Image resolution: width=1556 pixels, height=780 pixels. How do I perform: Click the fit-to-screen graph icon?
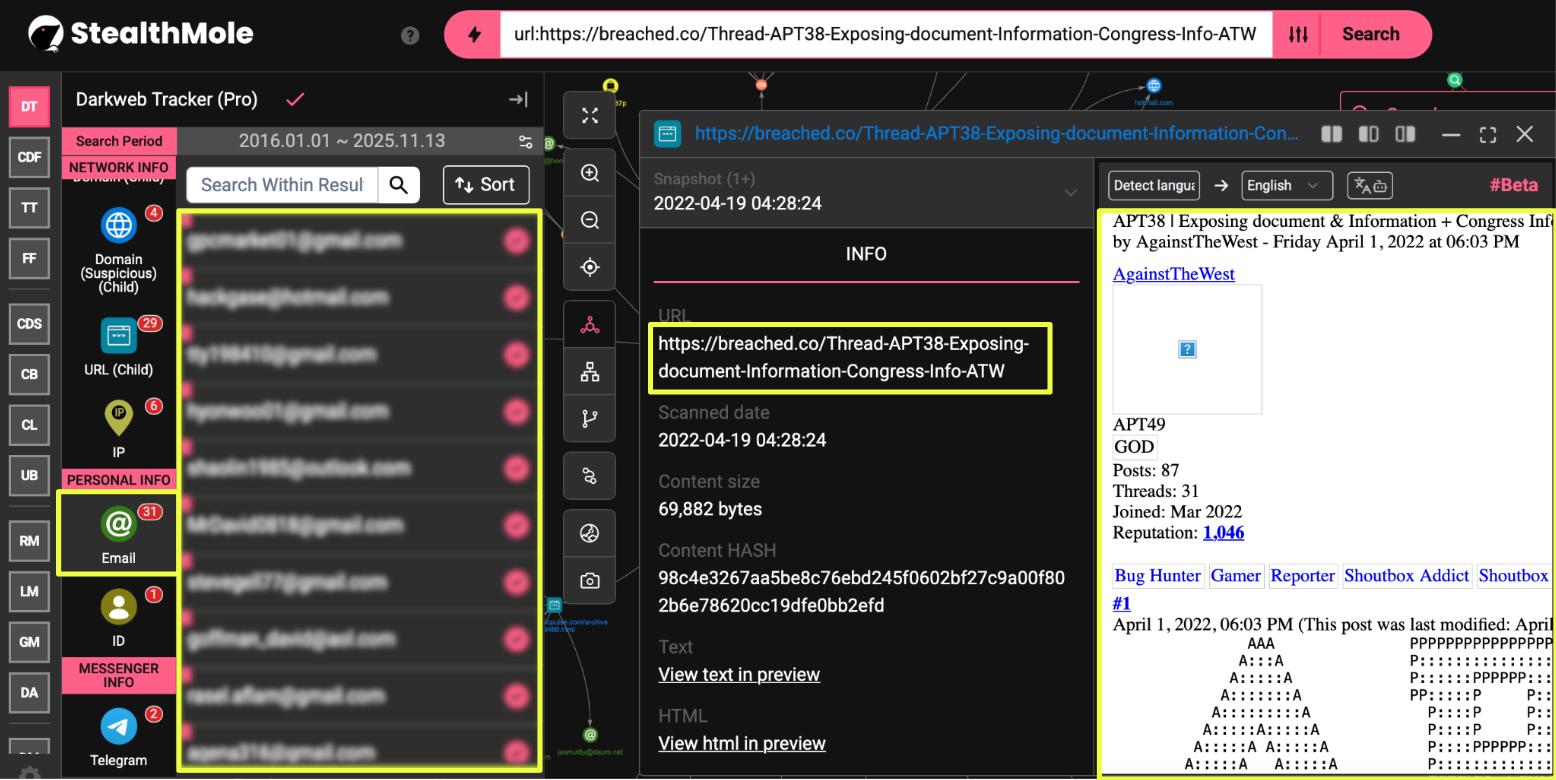pos(590,117)
